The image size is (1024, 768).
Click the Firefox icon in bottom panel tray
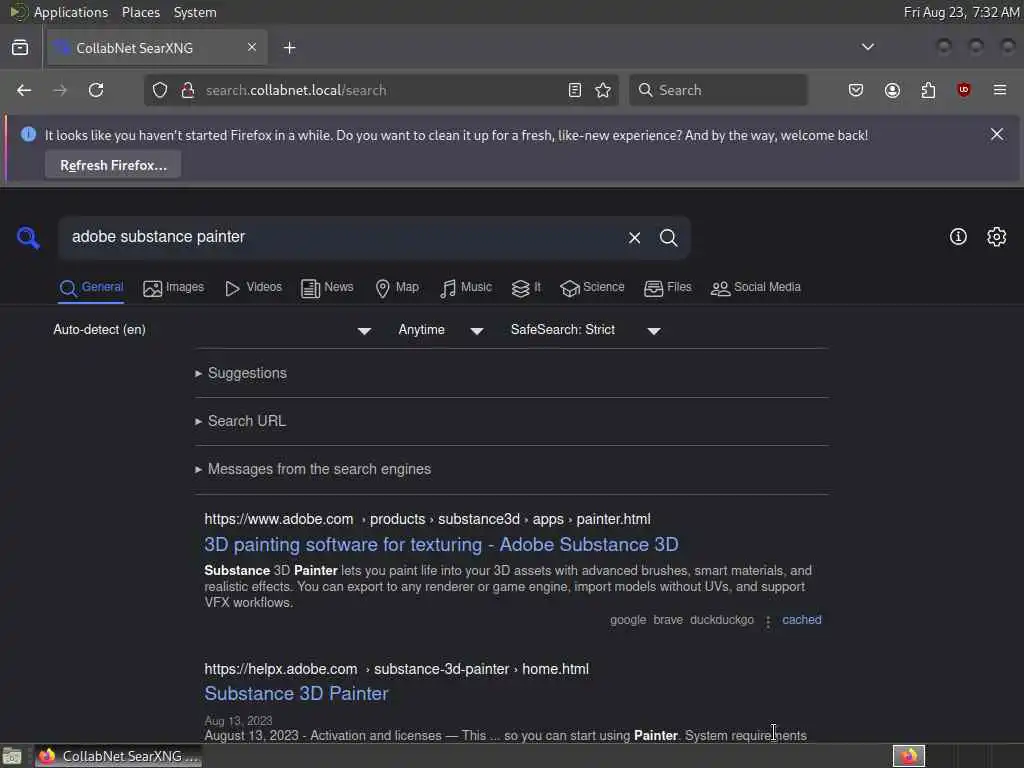tap(909, 756)
